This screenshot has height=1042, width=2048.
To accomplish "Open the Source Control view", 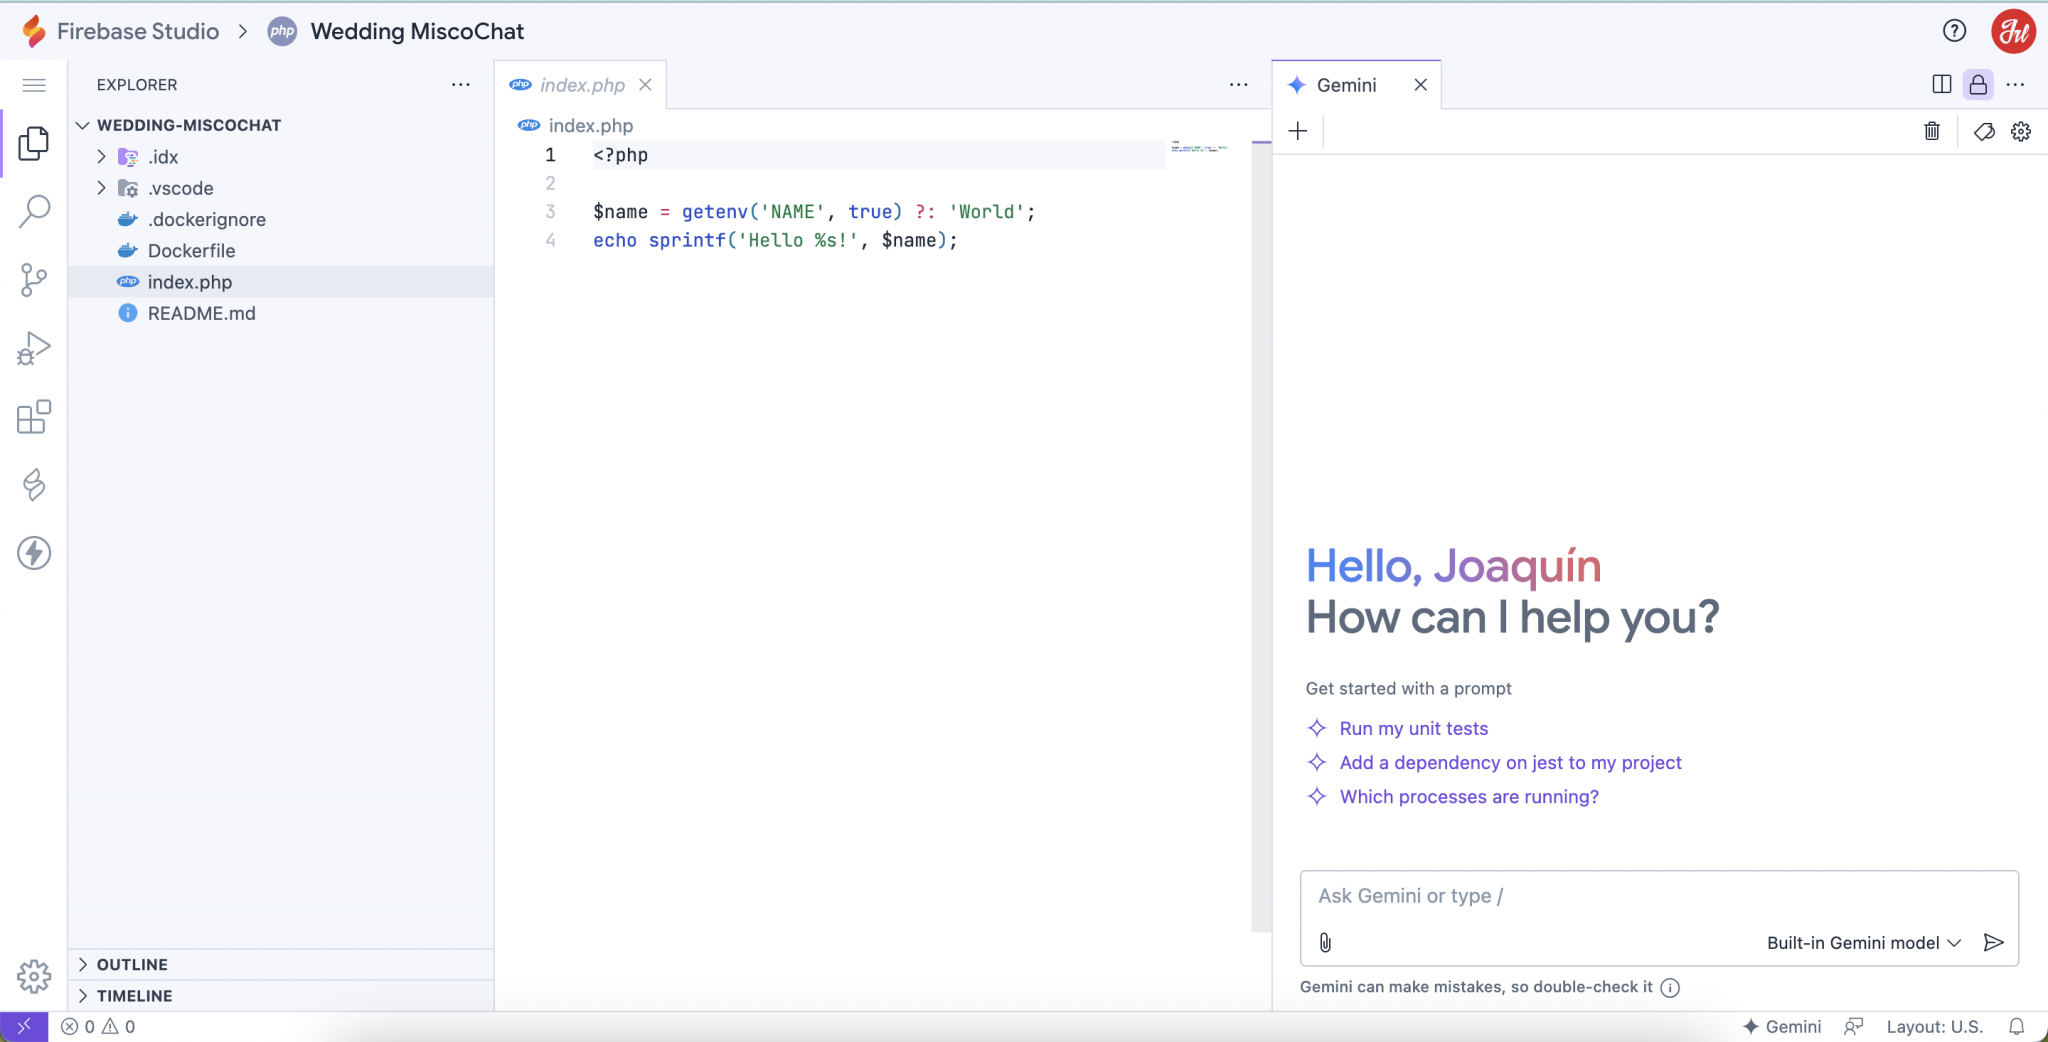I will [x=34, y=280].
